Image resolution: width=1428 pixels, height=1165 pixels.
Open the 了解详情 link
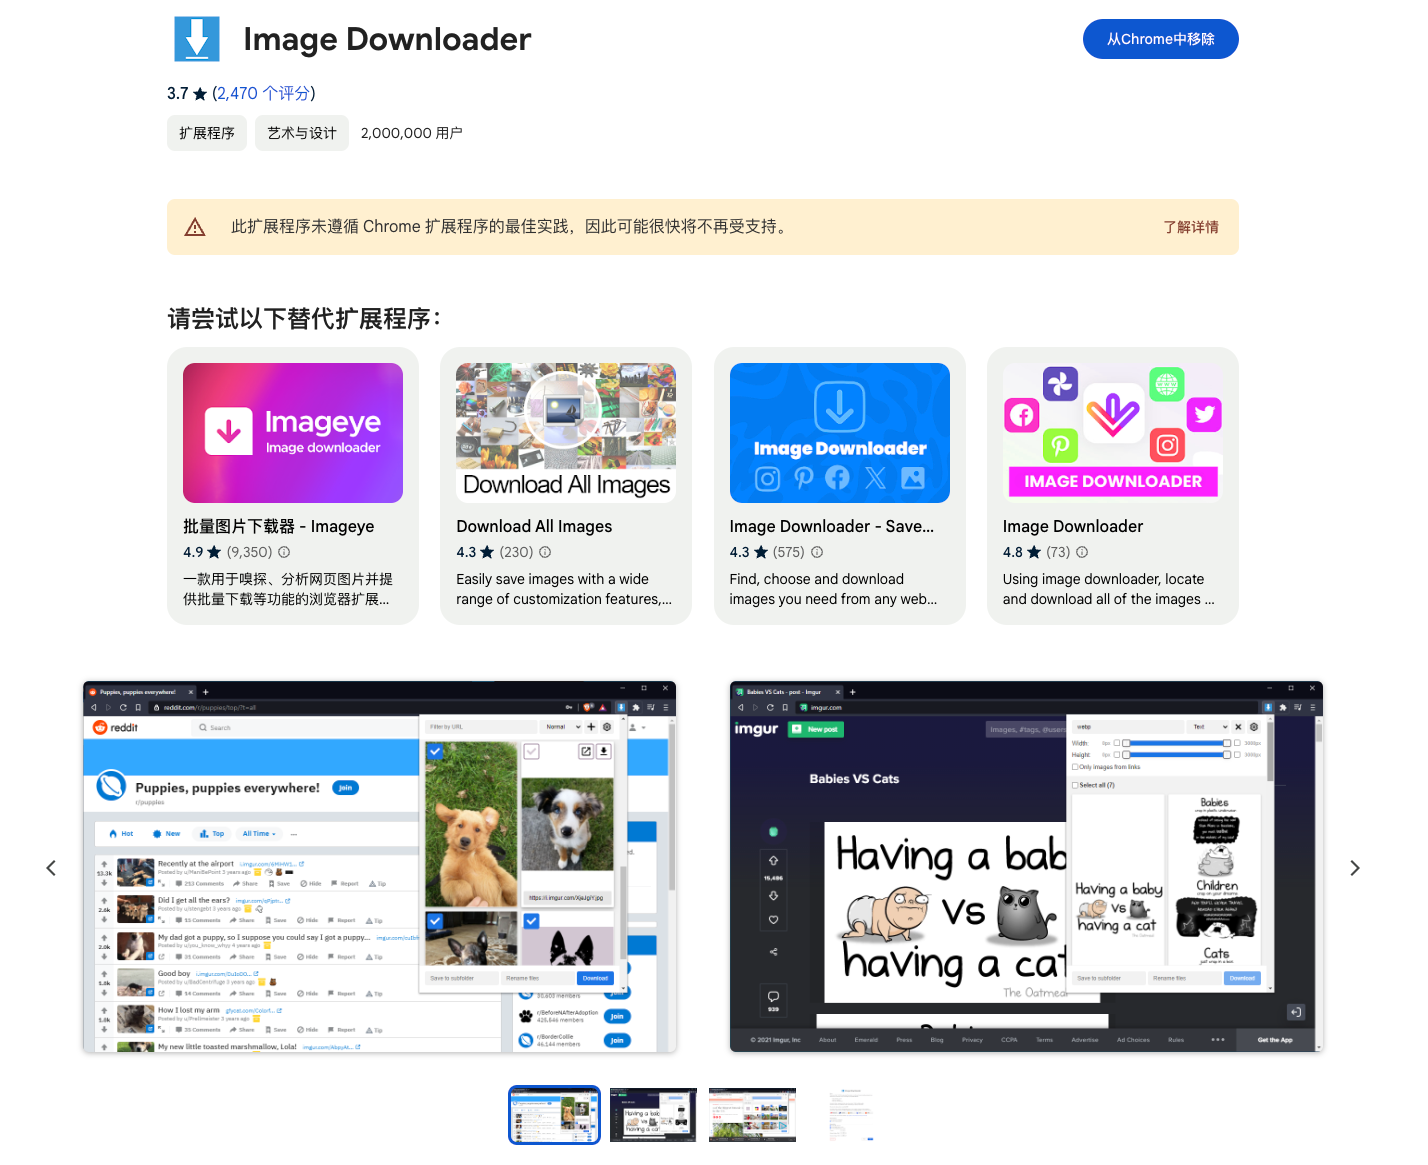pos(1191,227)
